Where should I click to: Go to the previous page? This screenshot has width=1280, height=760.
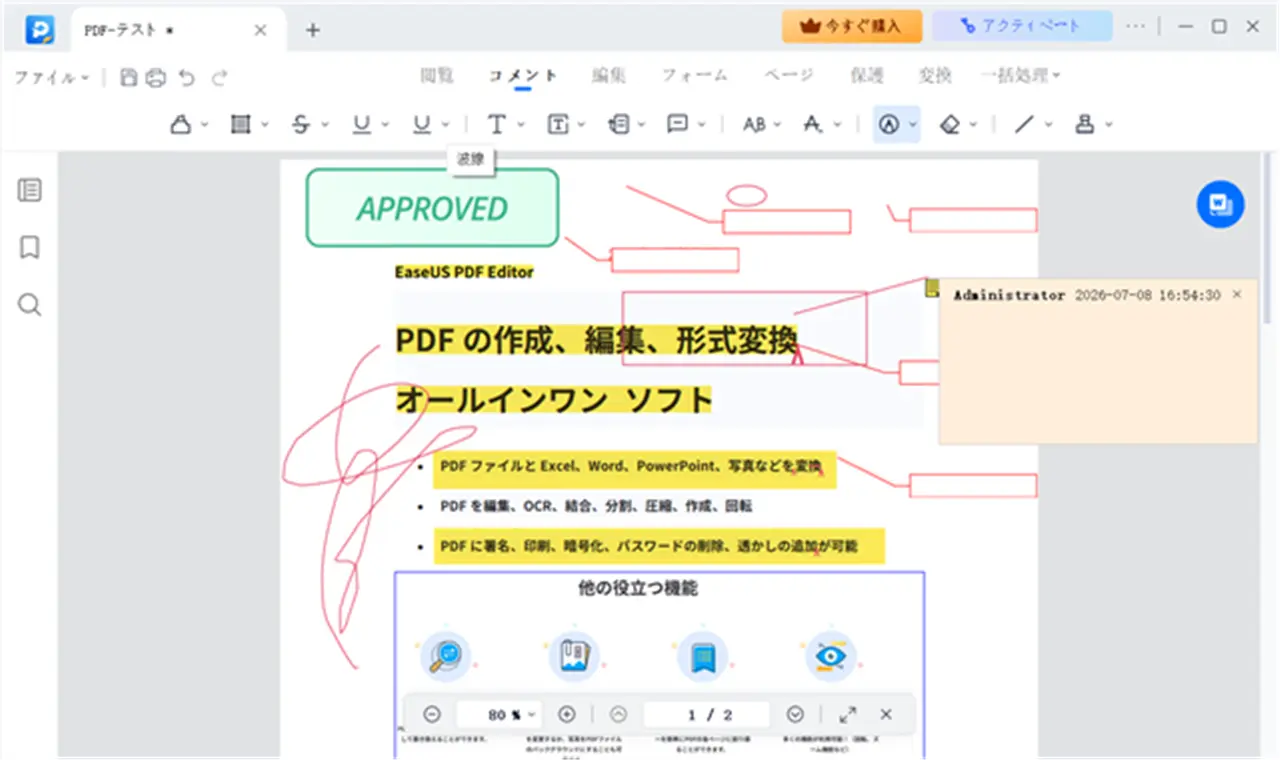pyautogui.click(x=618, y=714)
